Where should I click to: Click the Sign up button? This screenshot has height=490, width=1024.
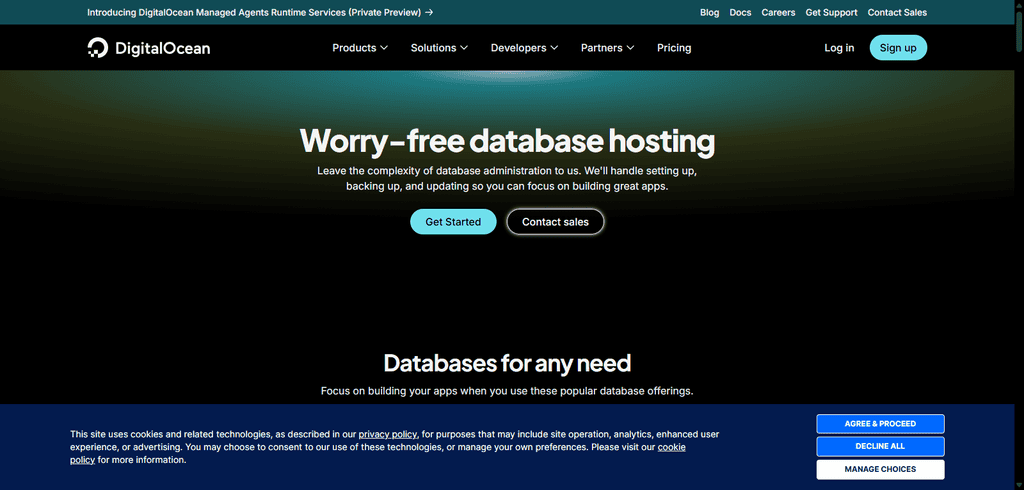click(x=898, y=48)
